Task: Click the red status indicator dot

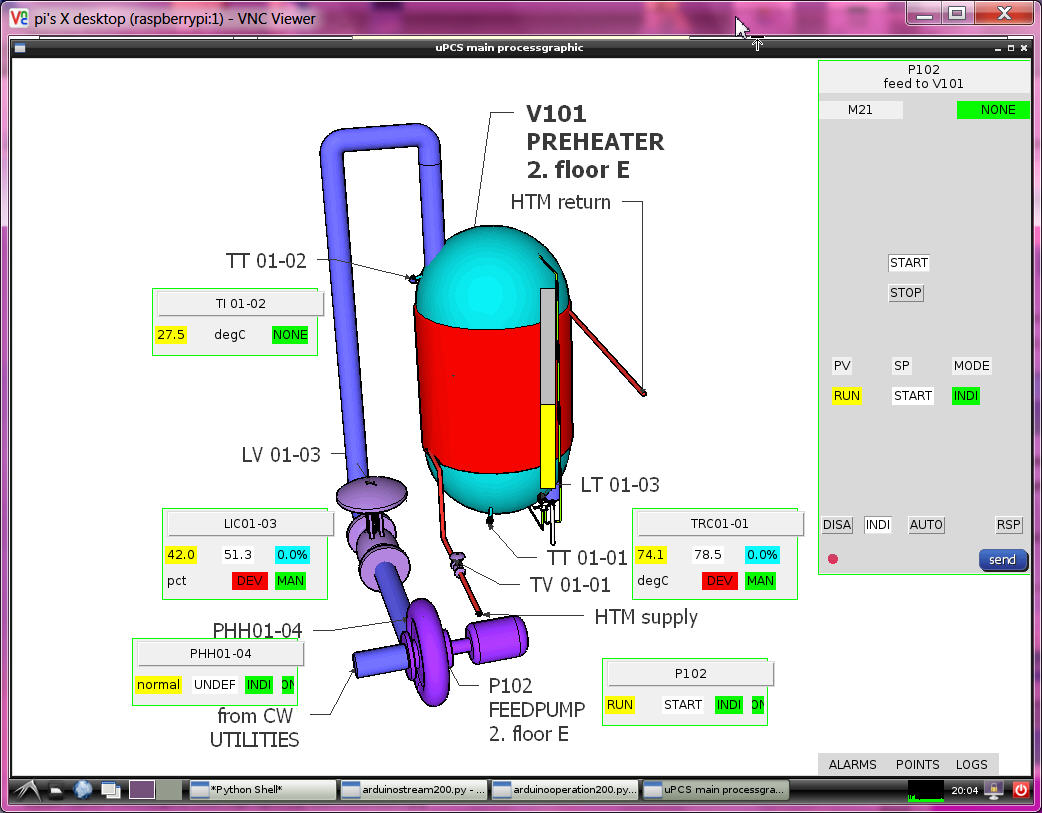Action: point(833,559)
